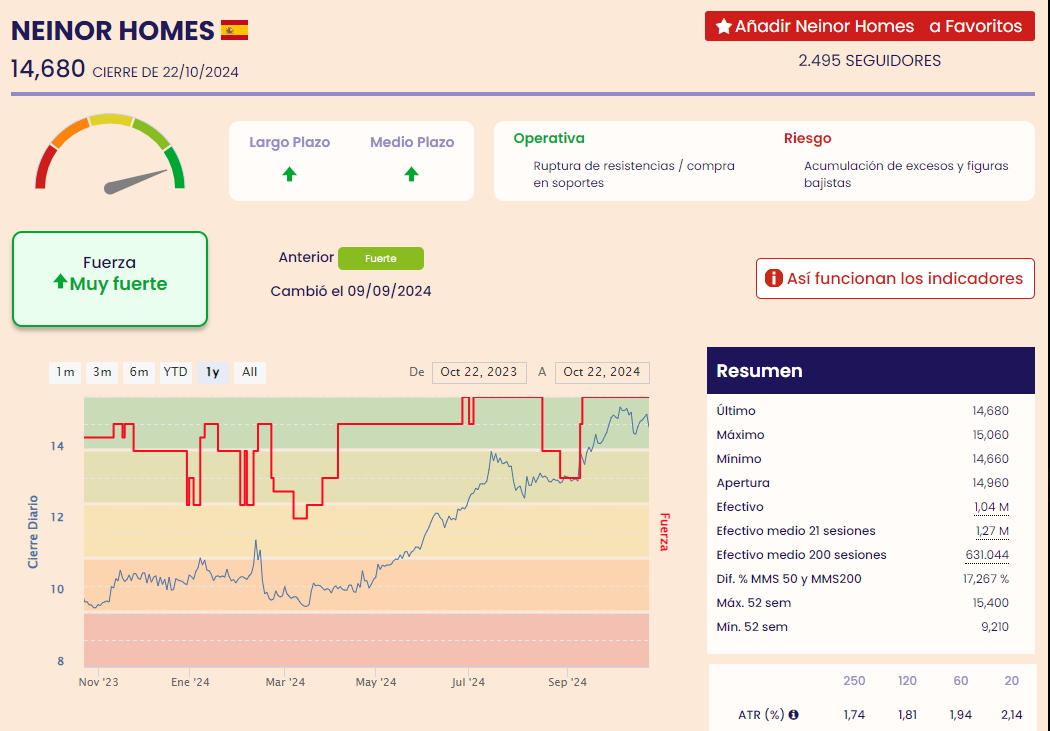Select the 6m time range

(x=138, y=372)
